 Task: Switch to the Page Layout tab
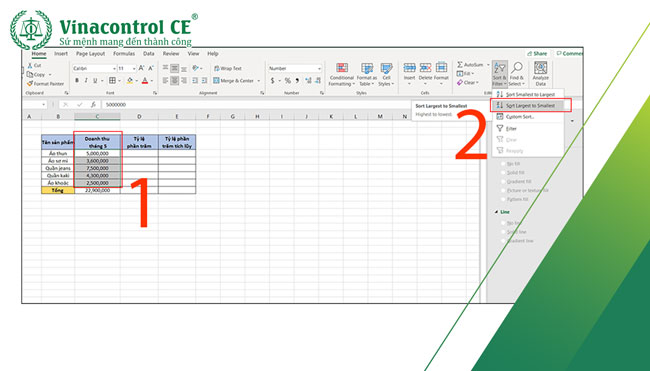pyautogui.click(x=90, y=54)
